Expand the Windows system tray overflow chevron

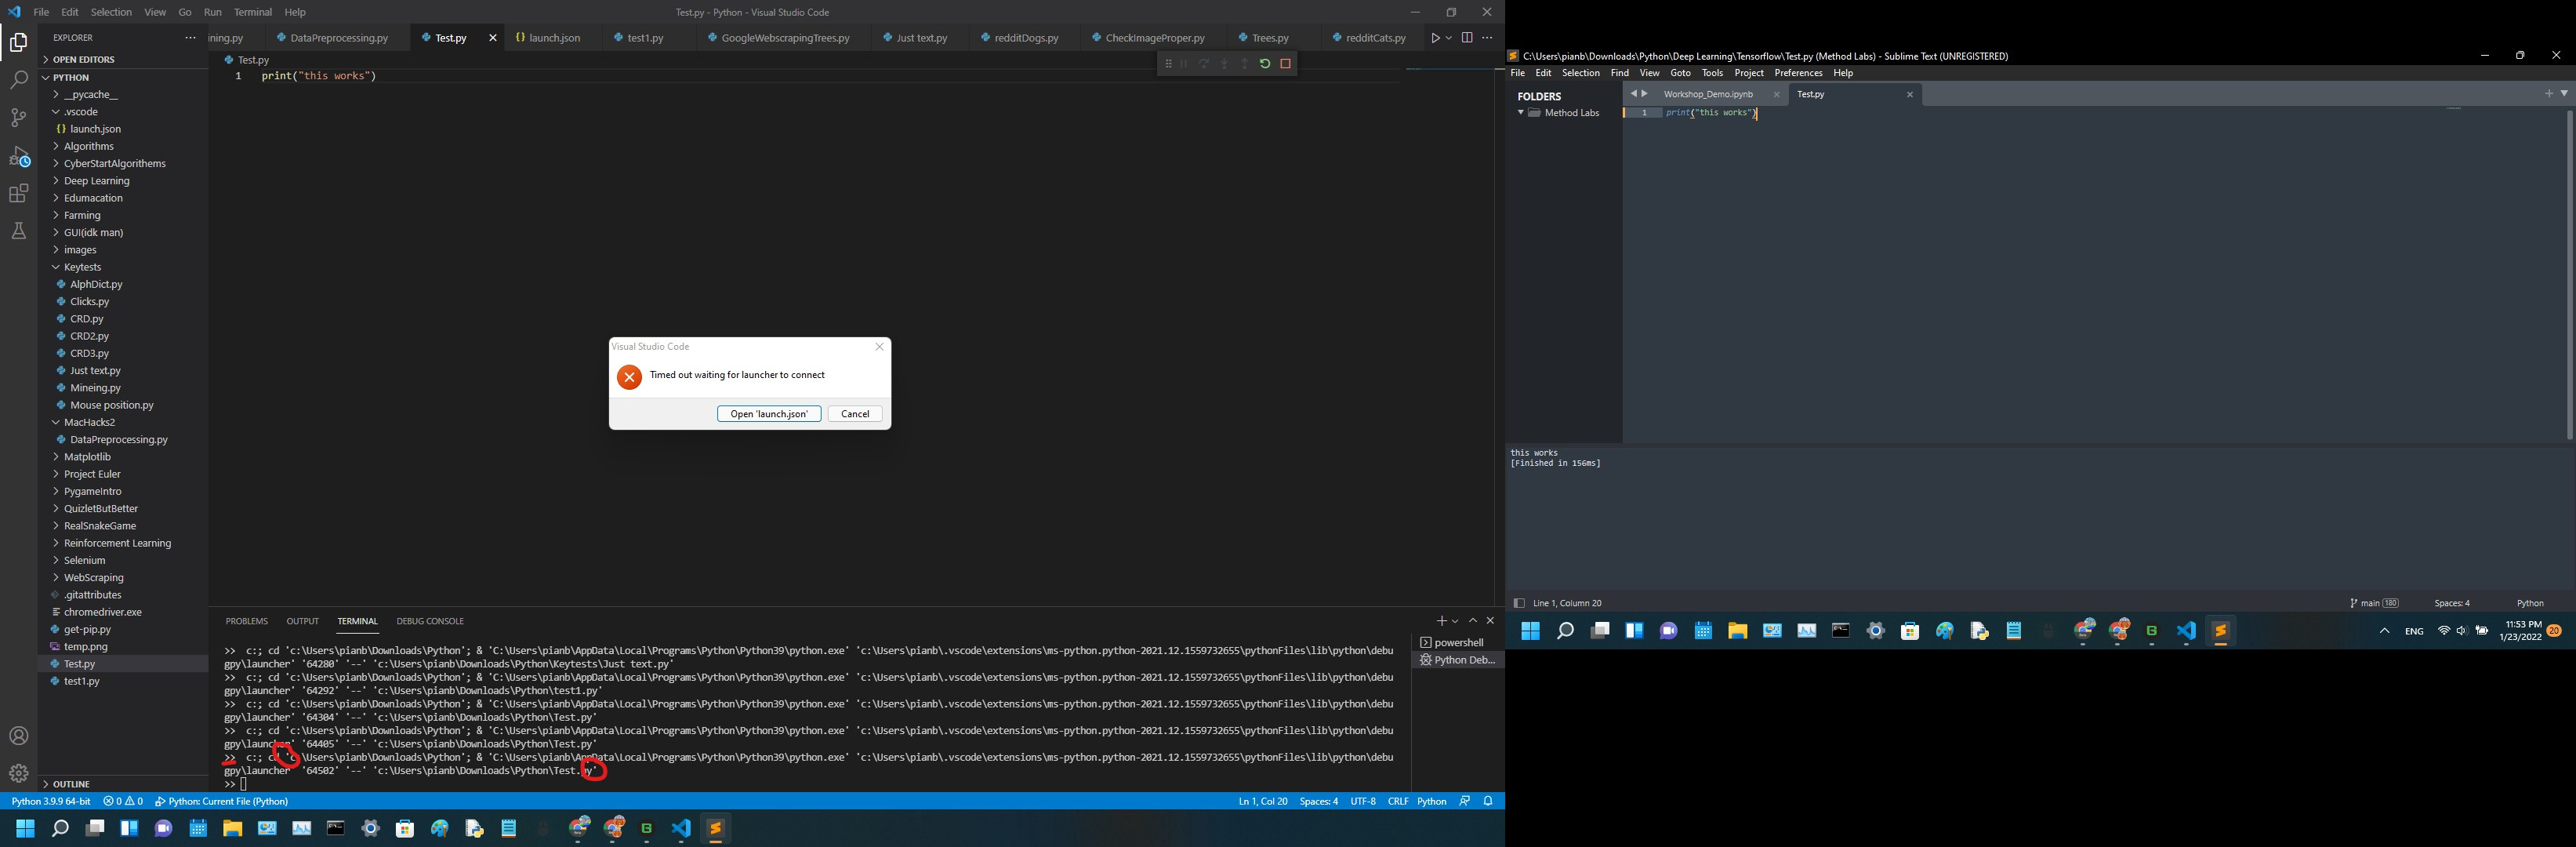2384,631
